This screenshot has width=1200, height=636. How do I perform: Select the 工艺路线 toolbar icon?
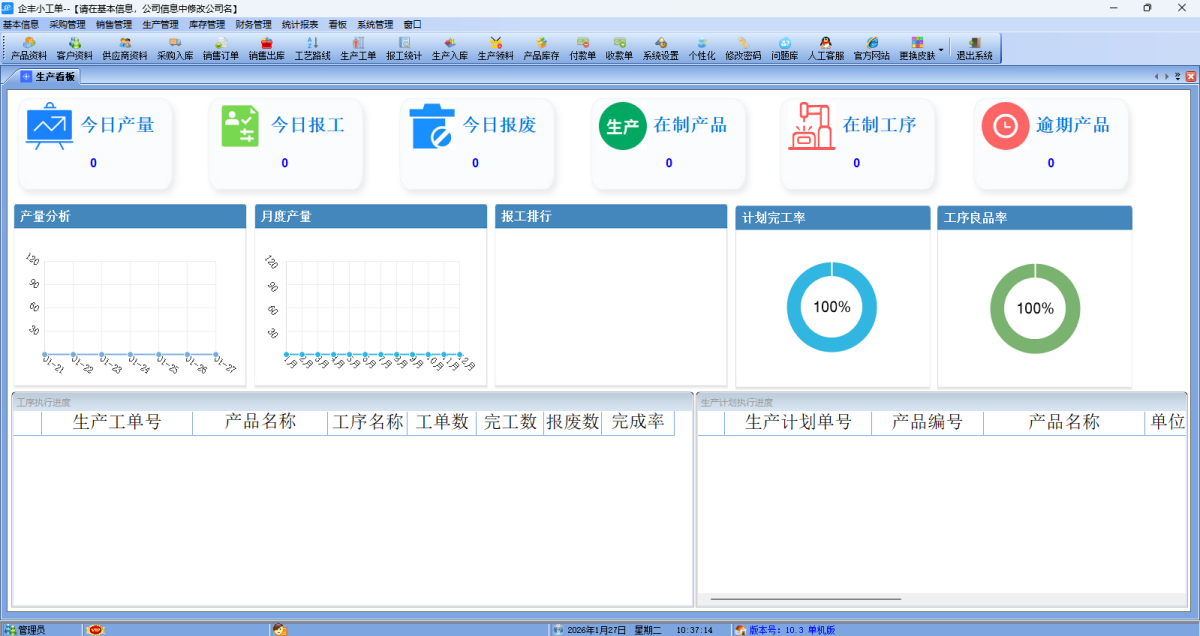312,48
